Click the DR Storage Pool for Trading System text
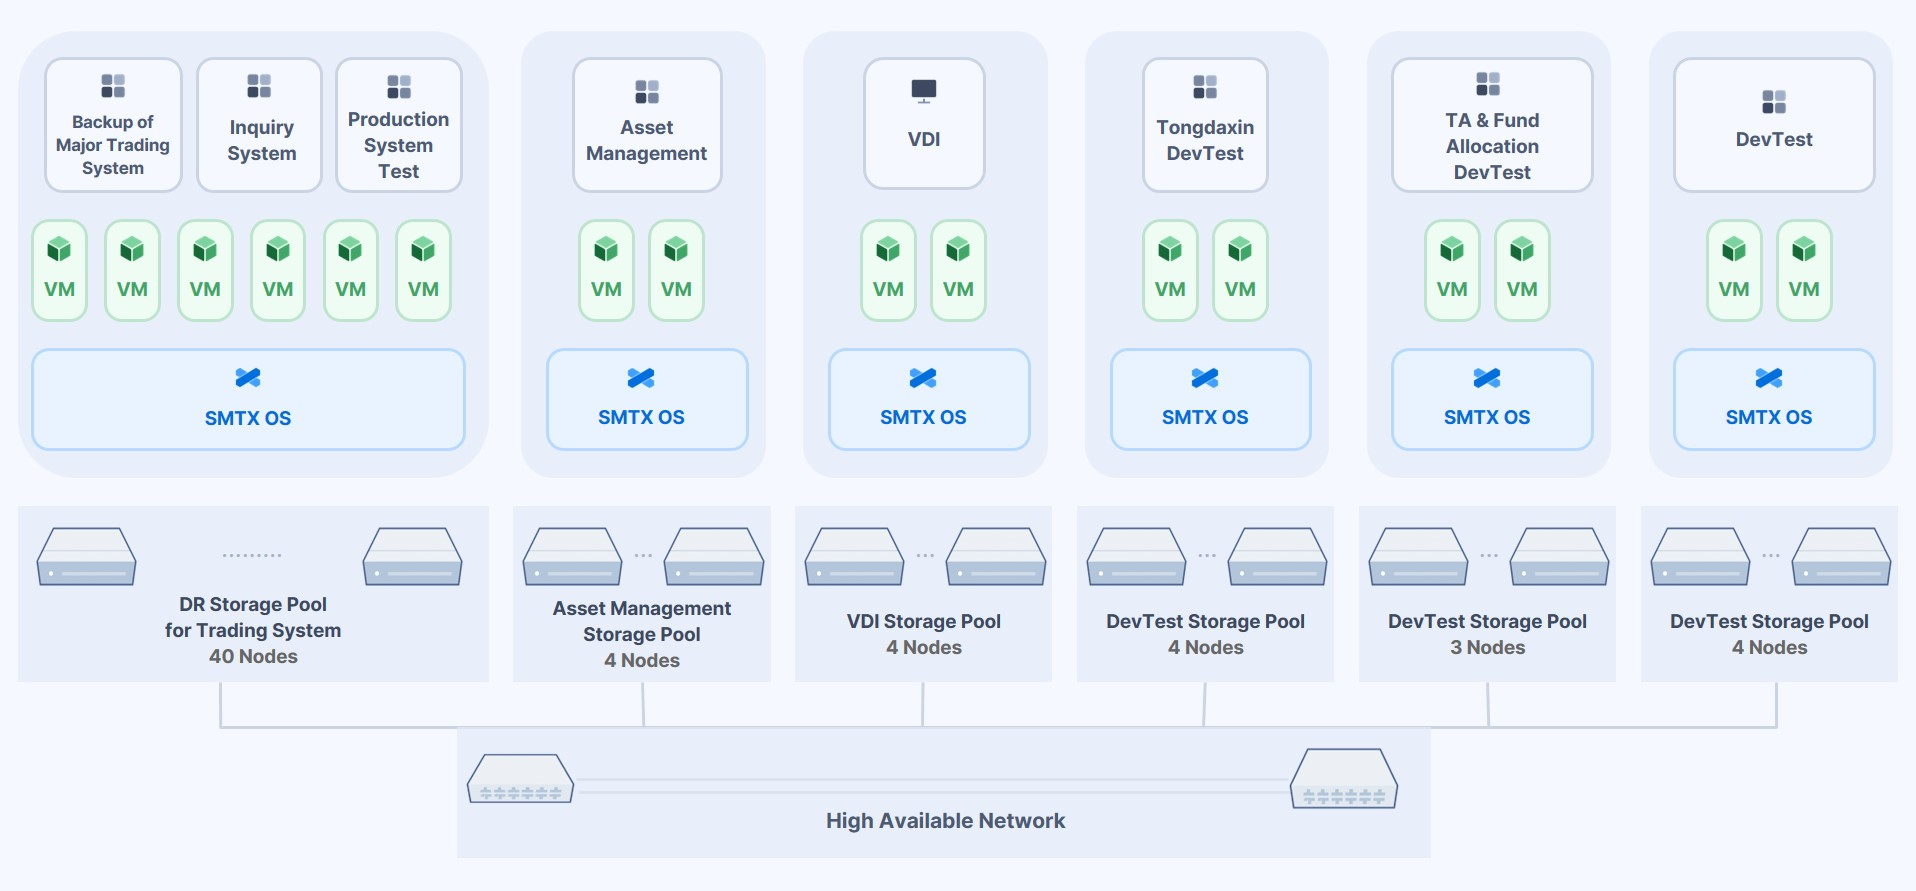Screen dimensions: 1916x891 point(253,617)
